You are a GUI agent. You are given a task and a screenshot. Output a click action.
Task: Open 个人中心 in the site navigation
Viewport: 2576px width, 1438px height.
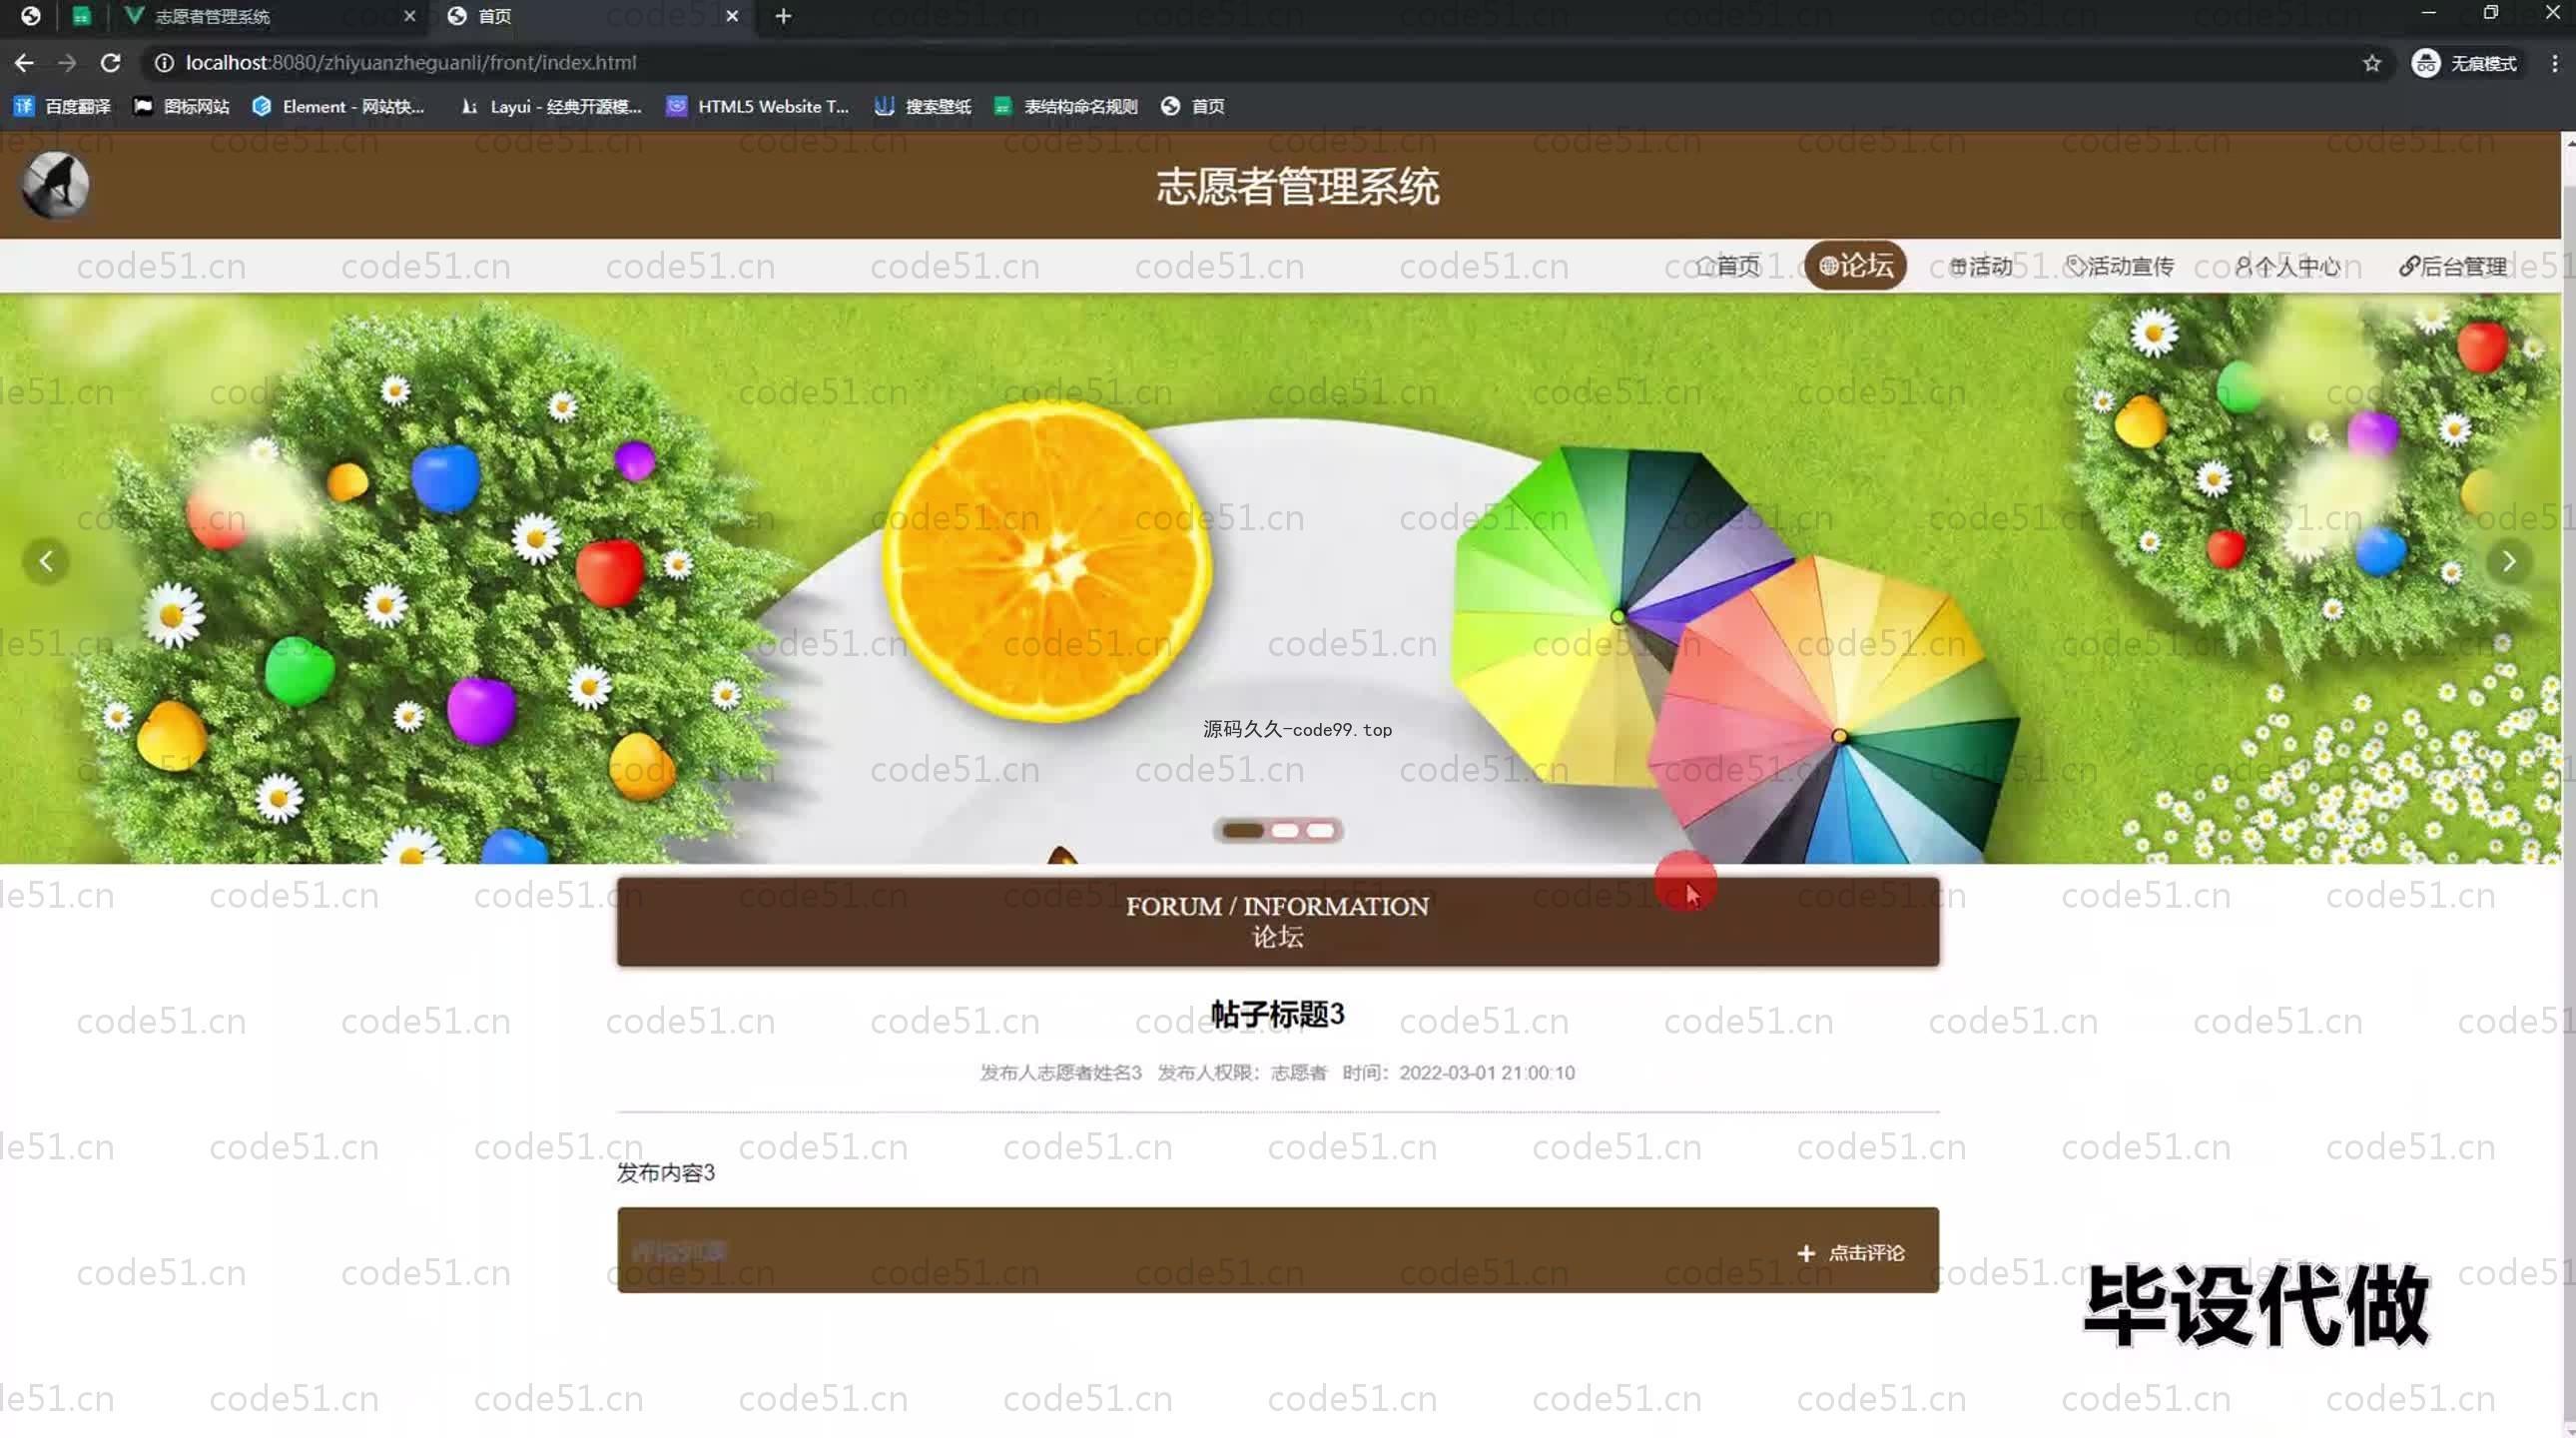click(2287, 266)
